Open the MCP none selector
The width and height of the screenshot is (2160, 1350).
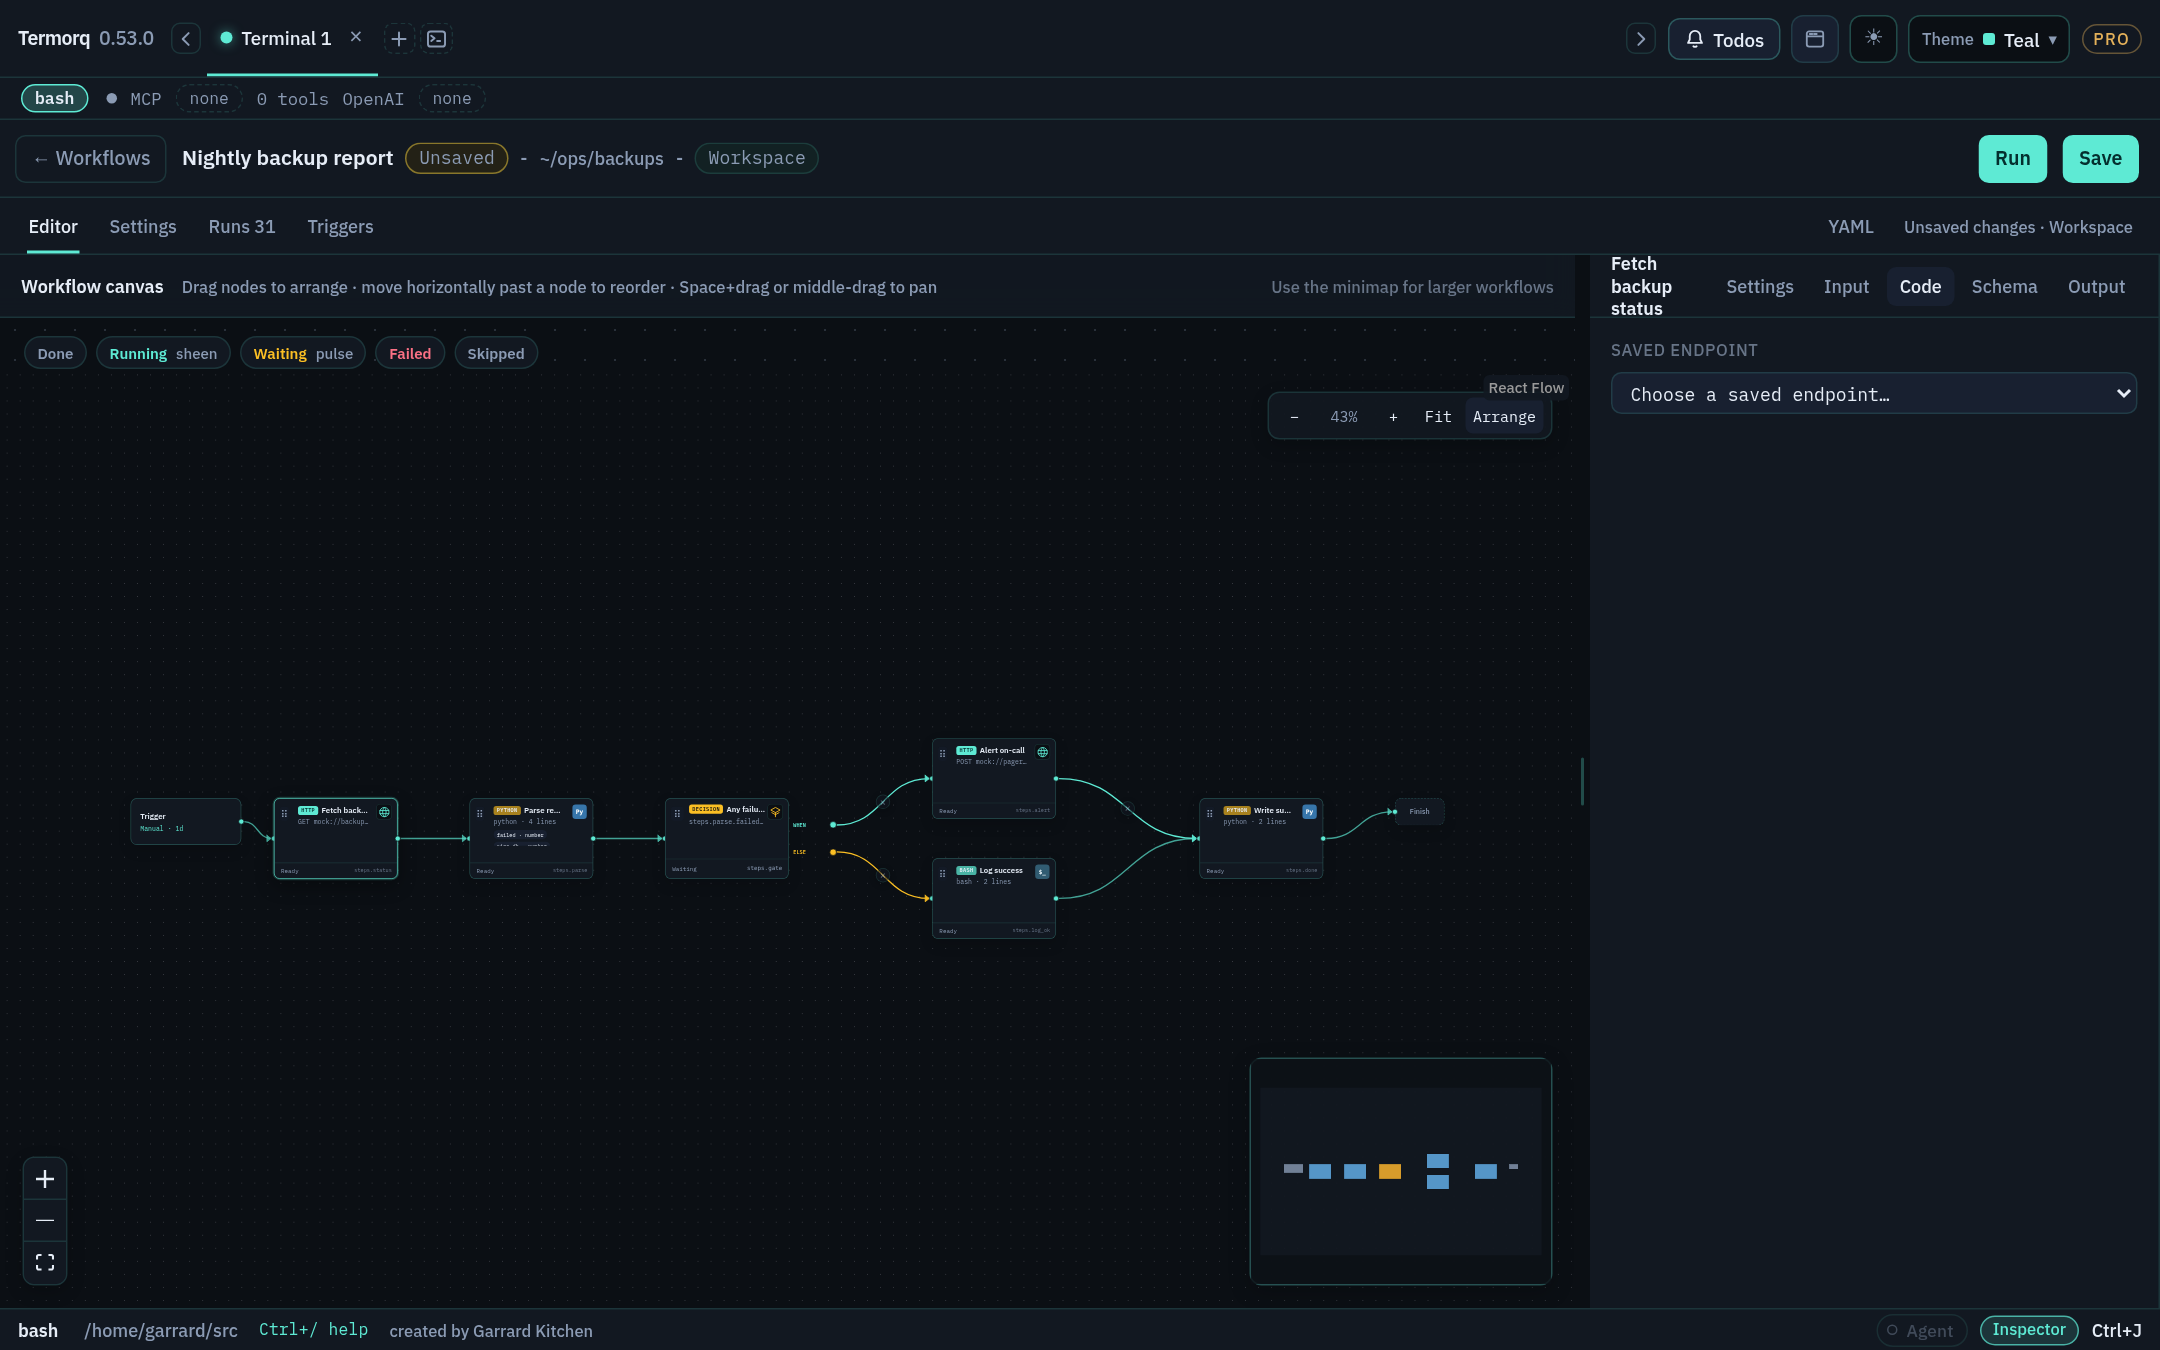coord(209,99)
